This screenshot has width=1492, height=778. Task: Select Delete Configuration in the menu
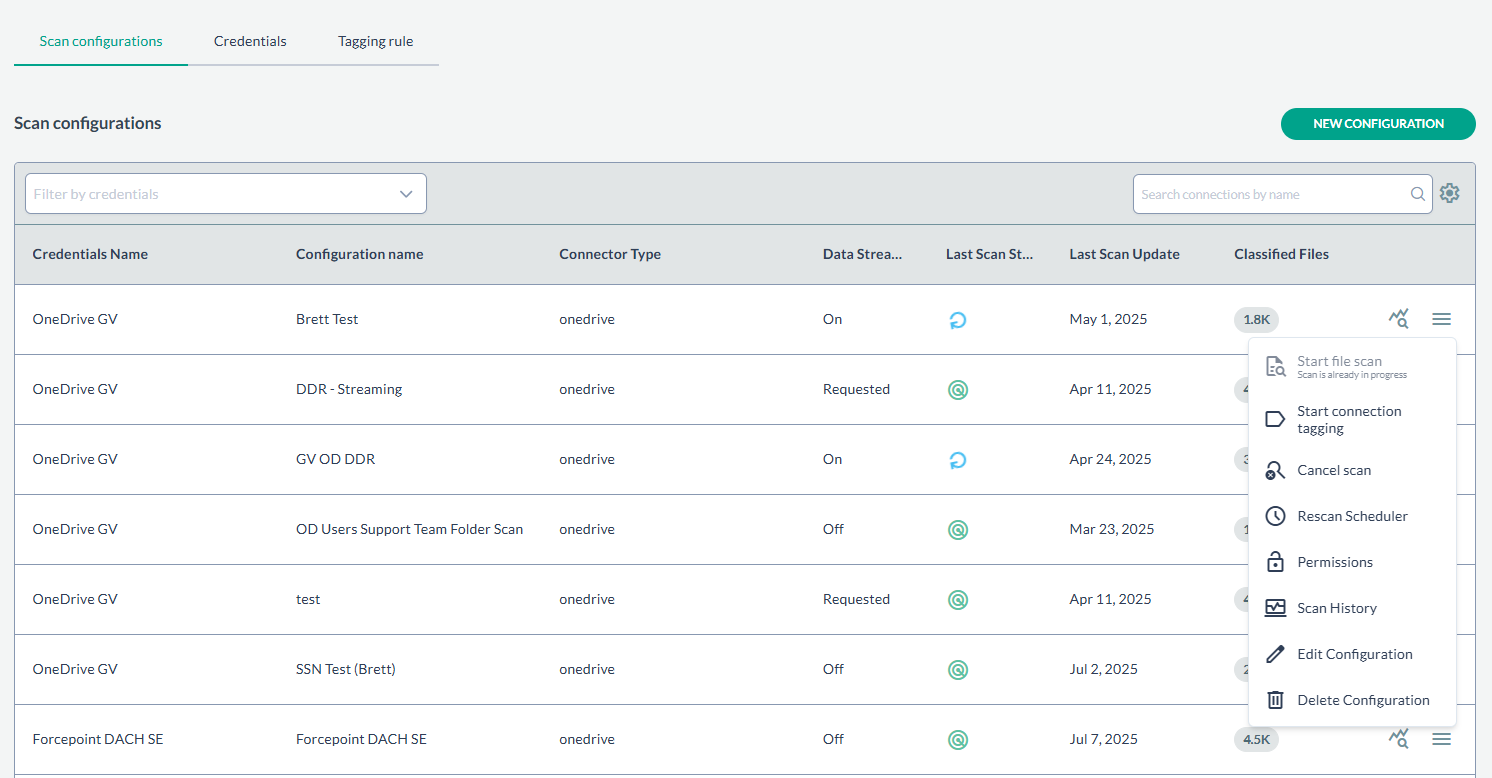click(x=1362, y=700)
